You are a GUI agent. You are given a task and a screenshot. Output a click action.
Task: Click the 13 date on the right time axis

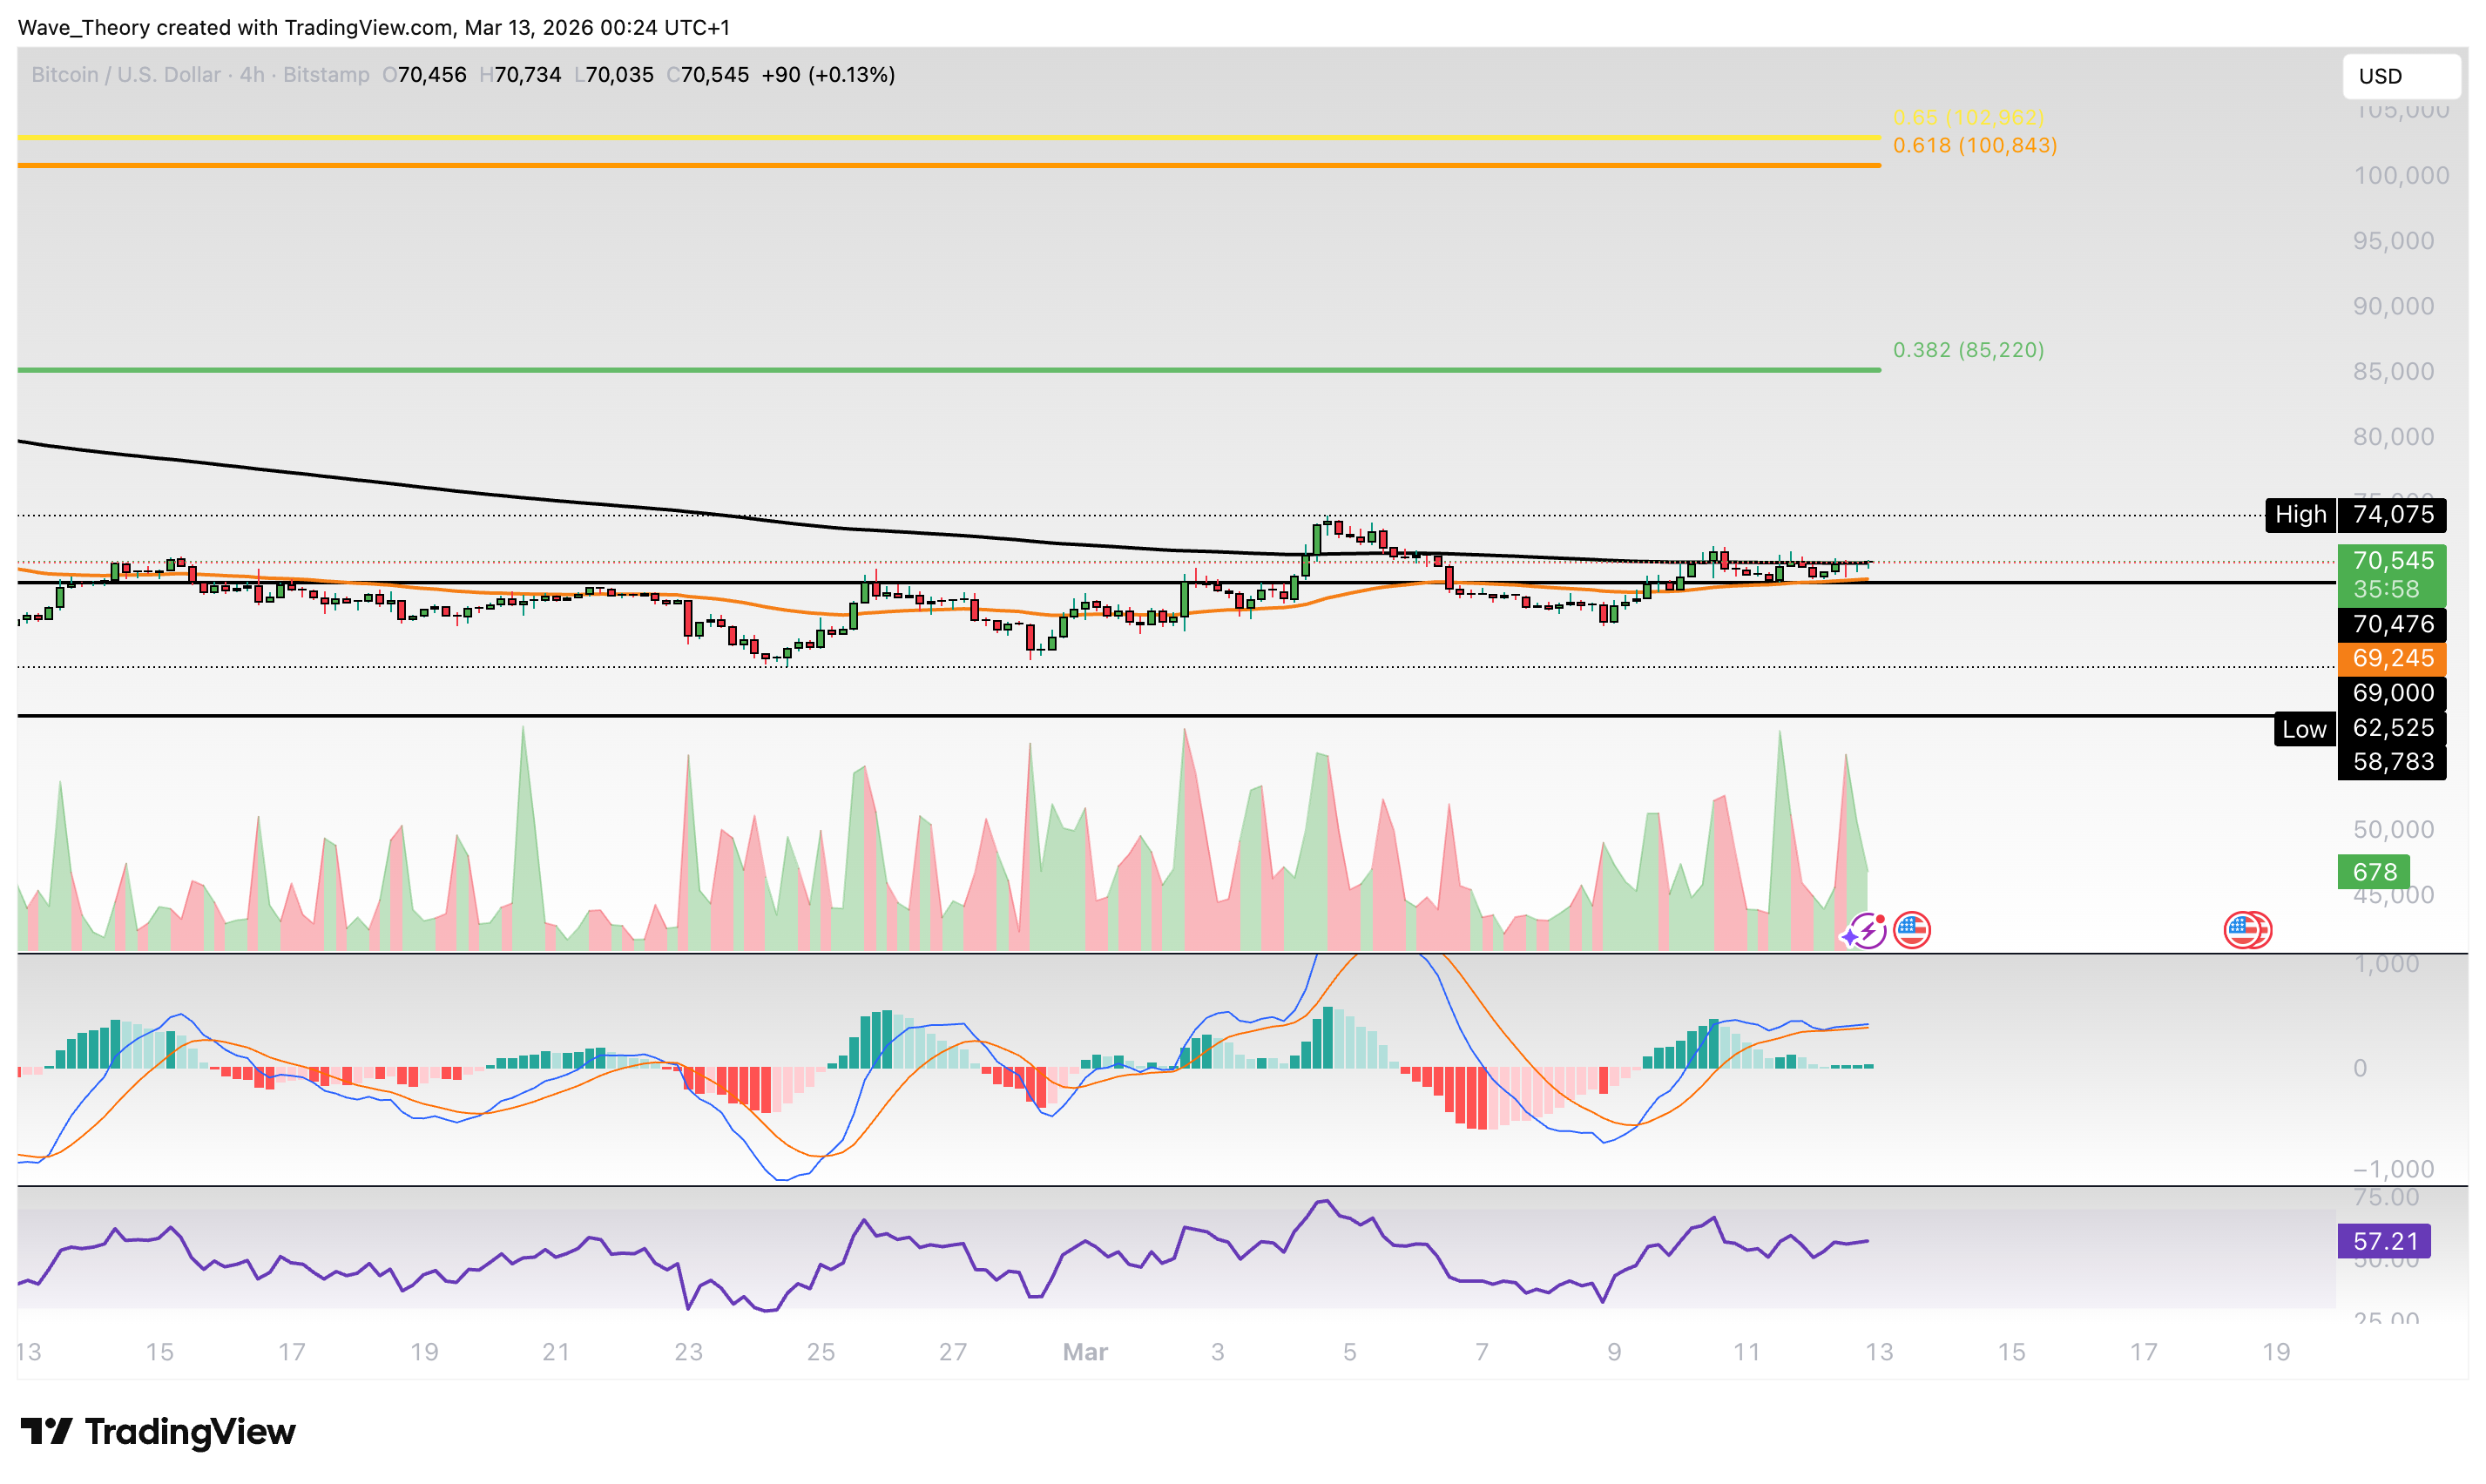(x=1878, y=1352)
